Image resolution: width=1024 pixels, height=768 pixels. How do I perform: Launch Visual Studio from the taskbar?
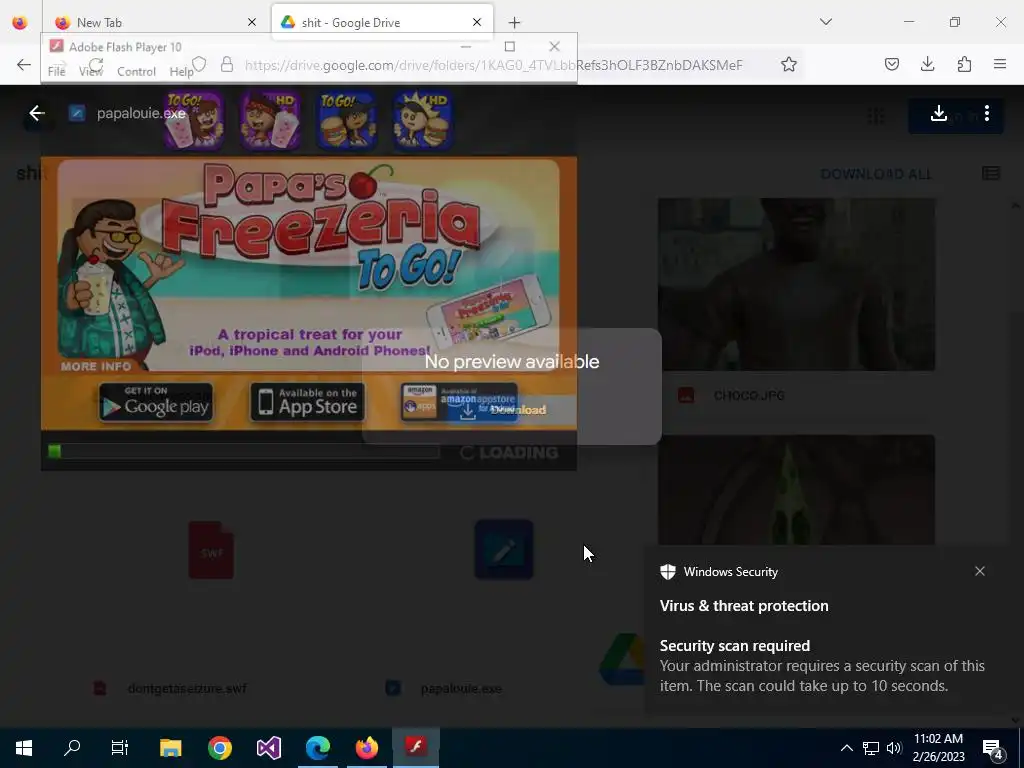tap(268, 747)
